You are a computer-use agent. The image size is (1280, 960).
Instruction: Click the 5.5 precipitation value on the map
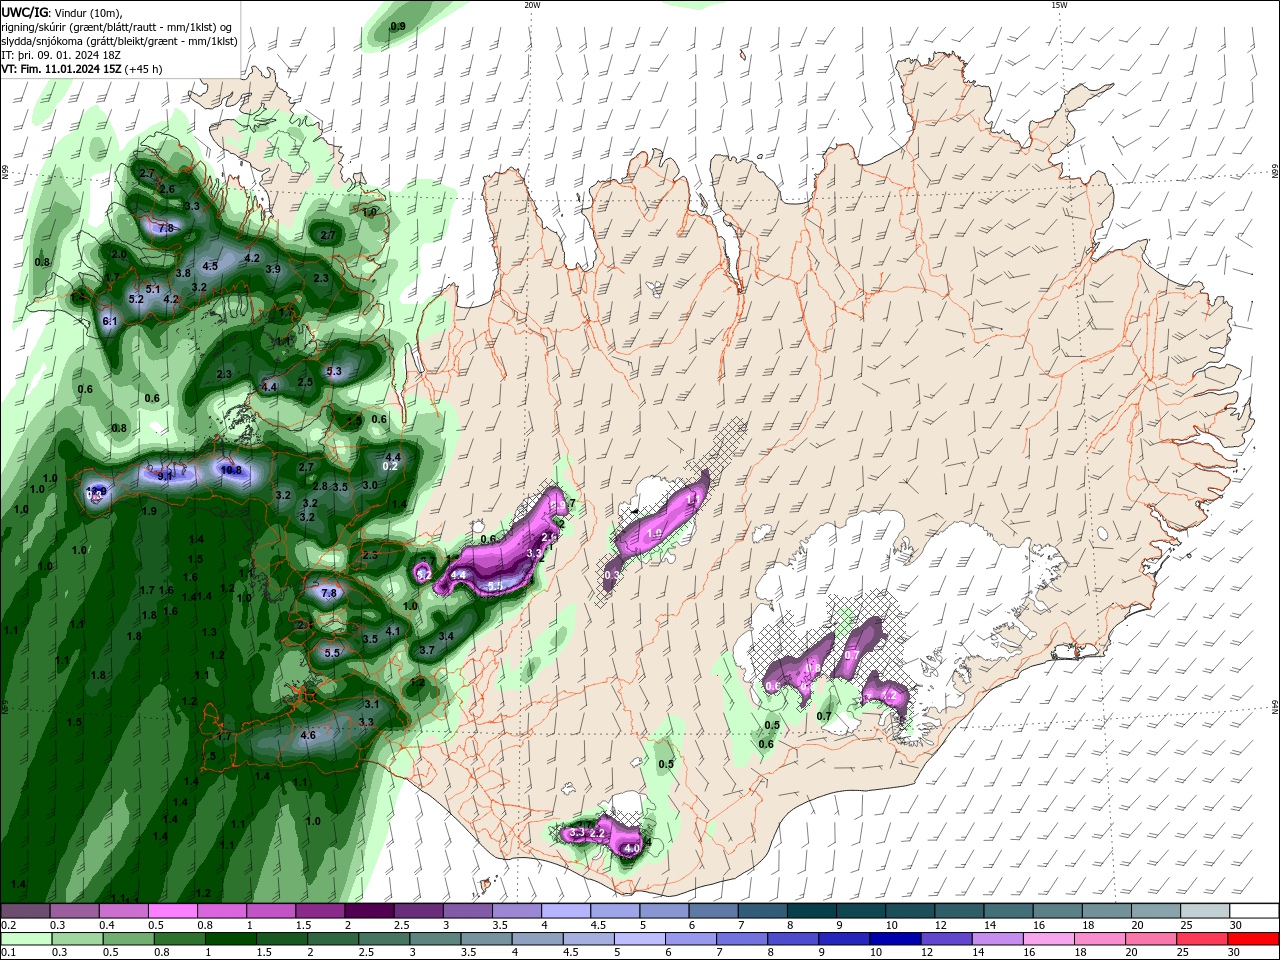333,653
